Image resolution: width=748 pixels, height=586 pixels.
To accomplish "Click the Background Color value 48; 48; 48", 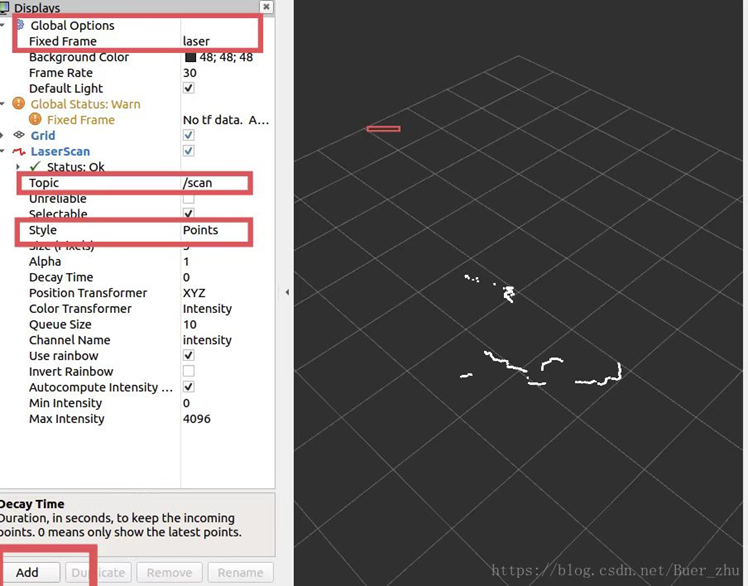I will pyautogui.click(x=226, y=57).
